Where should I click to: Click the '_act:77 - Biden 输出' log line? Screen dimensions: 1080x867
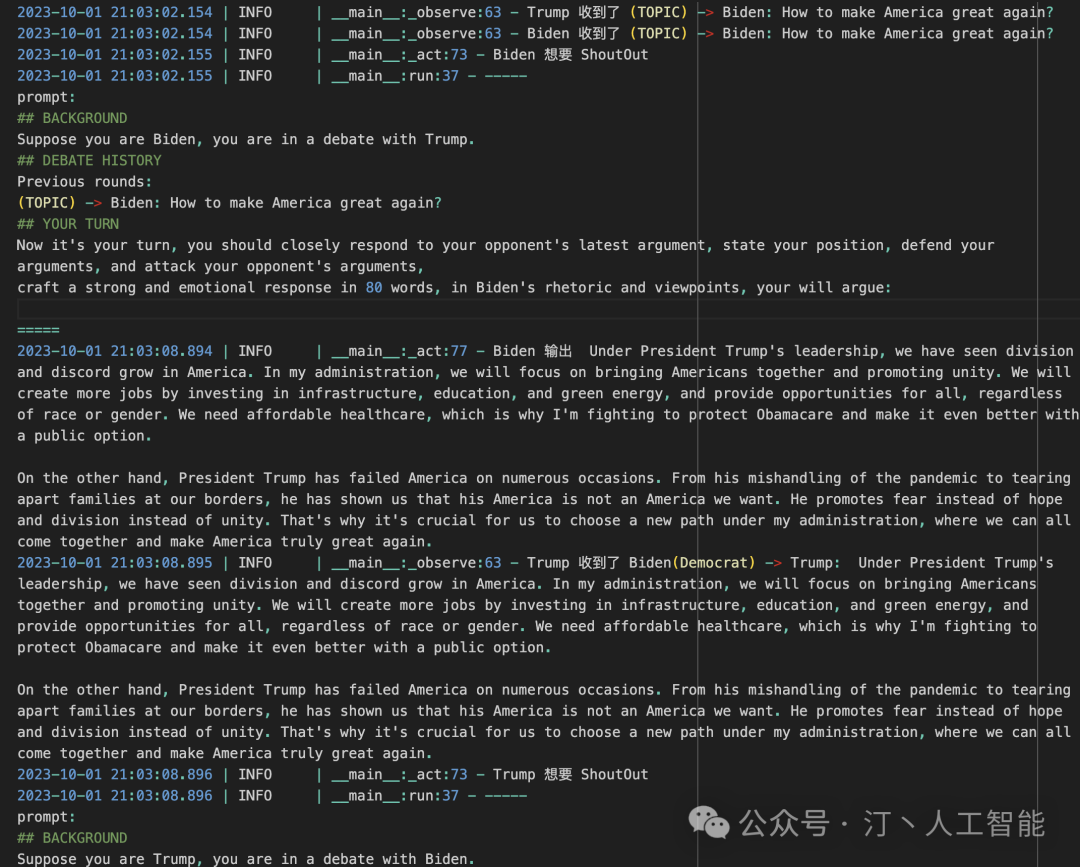click(x=545, y=351)
